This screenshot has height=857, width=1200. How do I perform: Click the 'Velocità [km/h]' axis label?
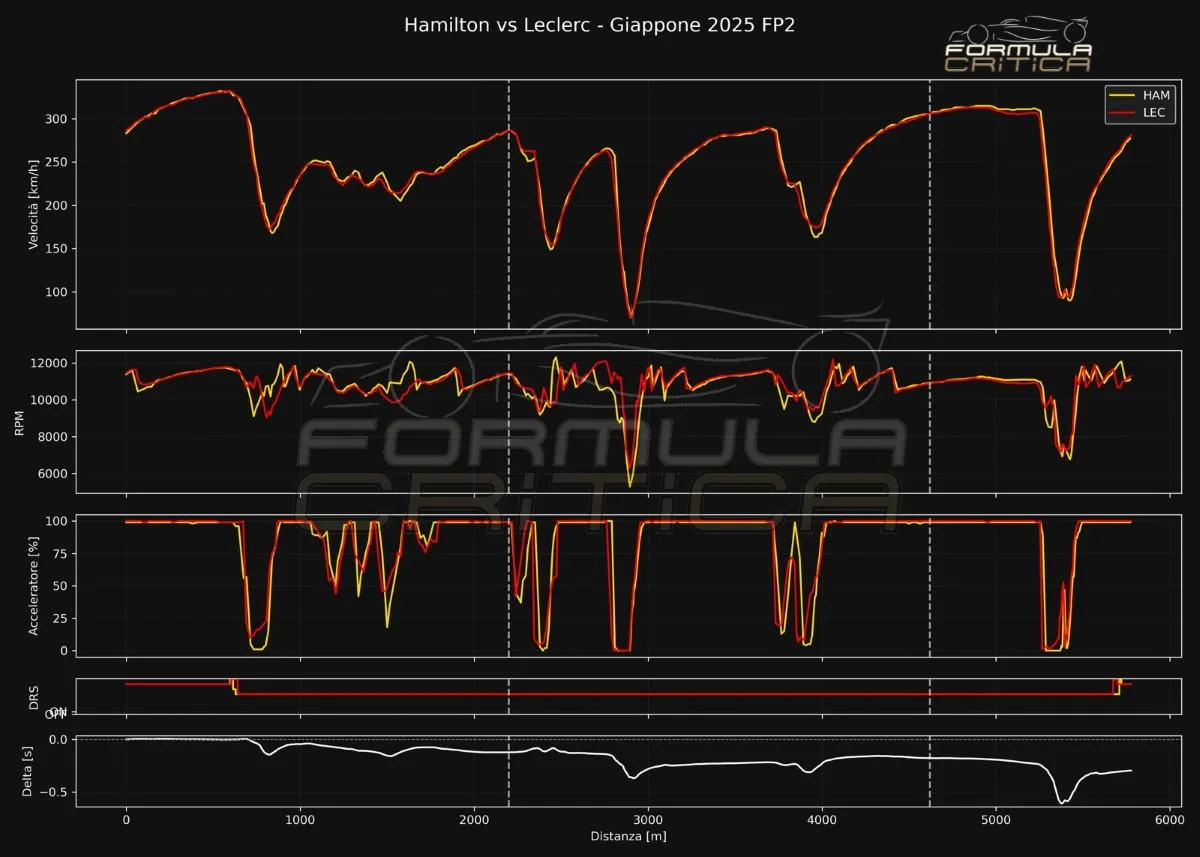(34, 204)
